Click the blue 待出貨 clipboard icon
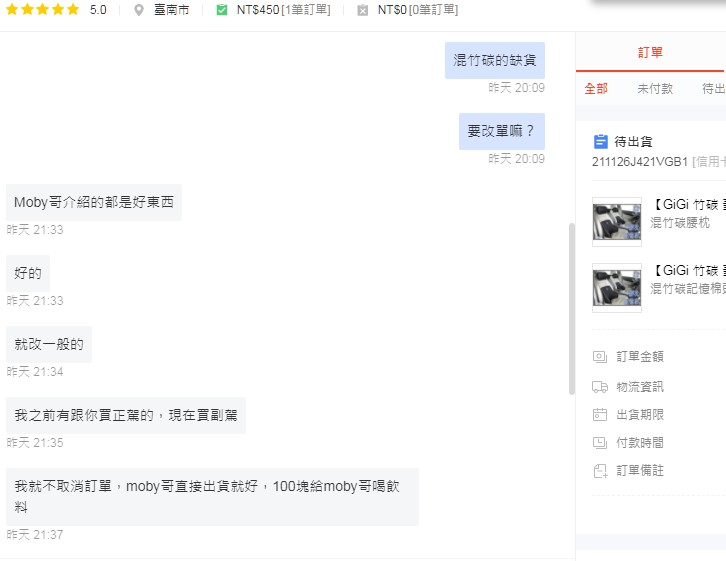 click(x=600, y=142)
